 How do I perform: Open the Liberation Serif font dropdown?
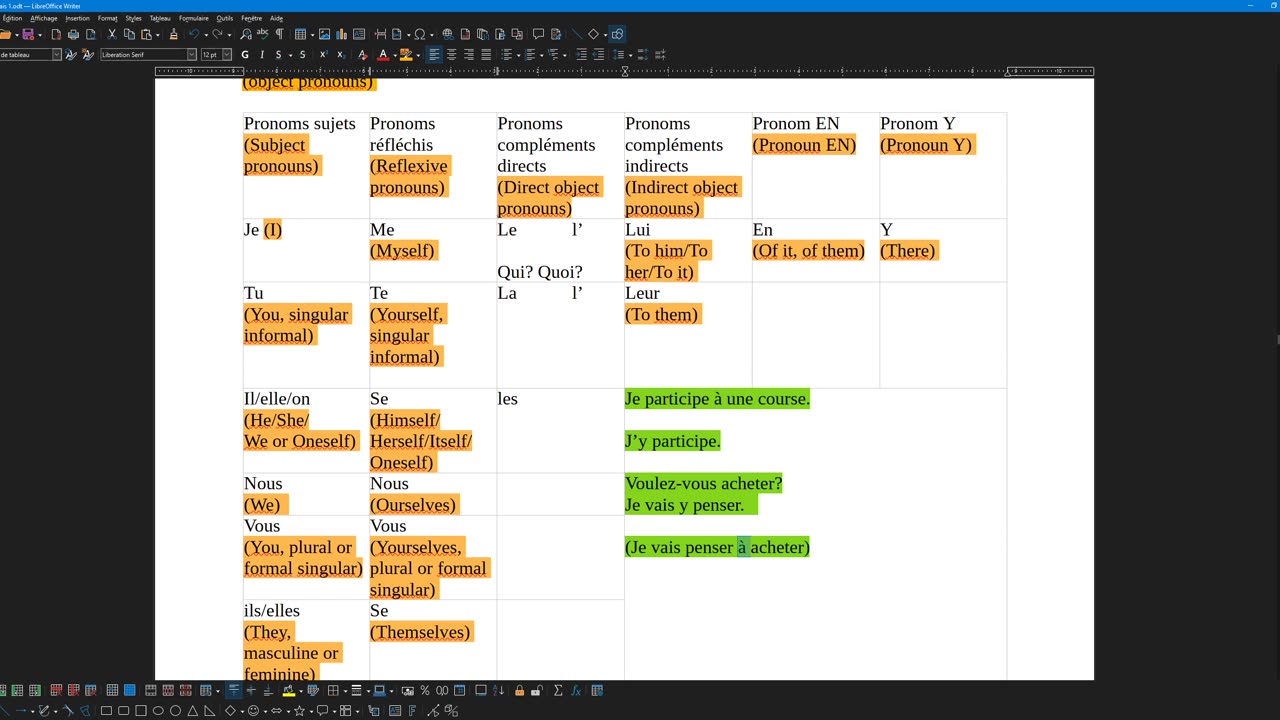(x=192, y=55)
